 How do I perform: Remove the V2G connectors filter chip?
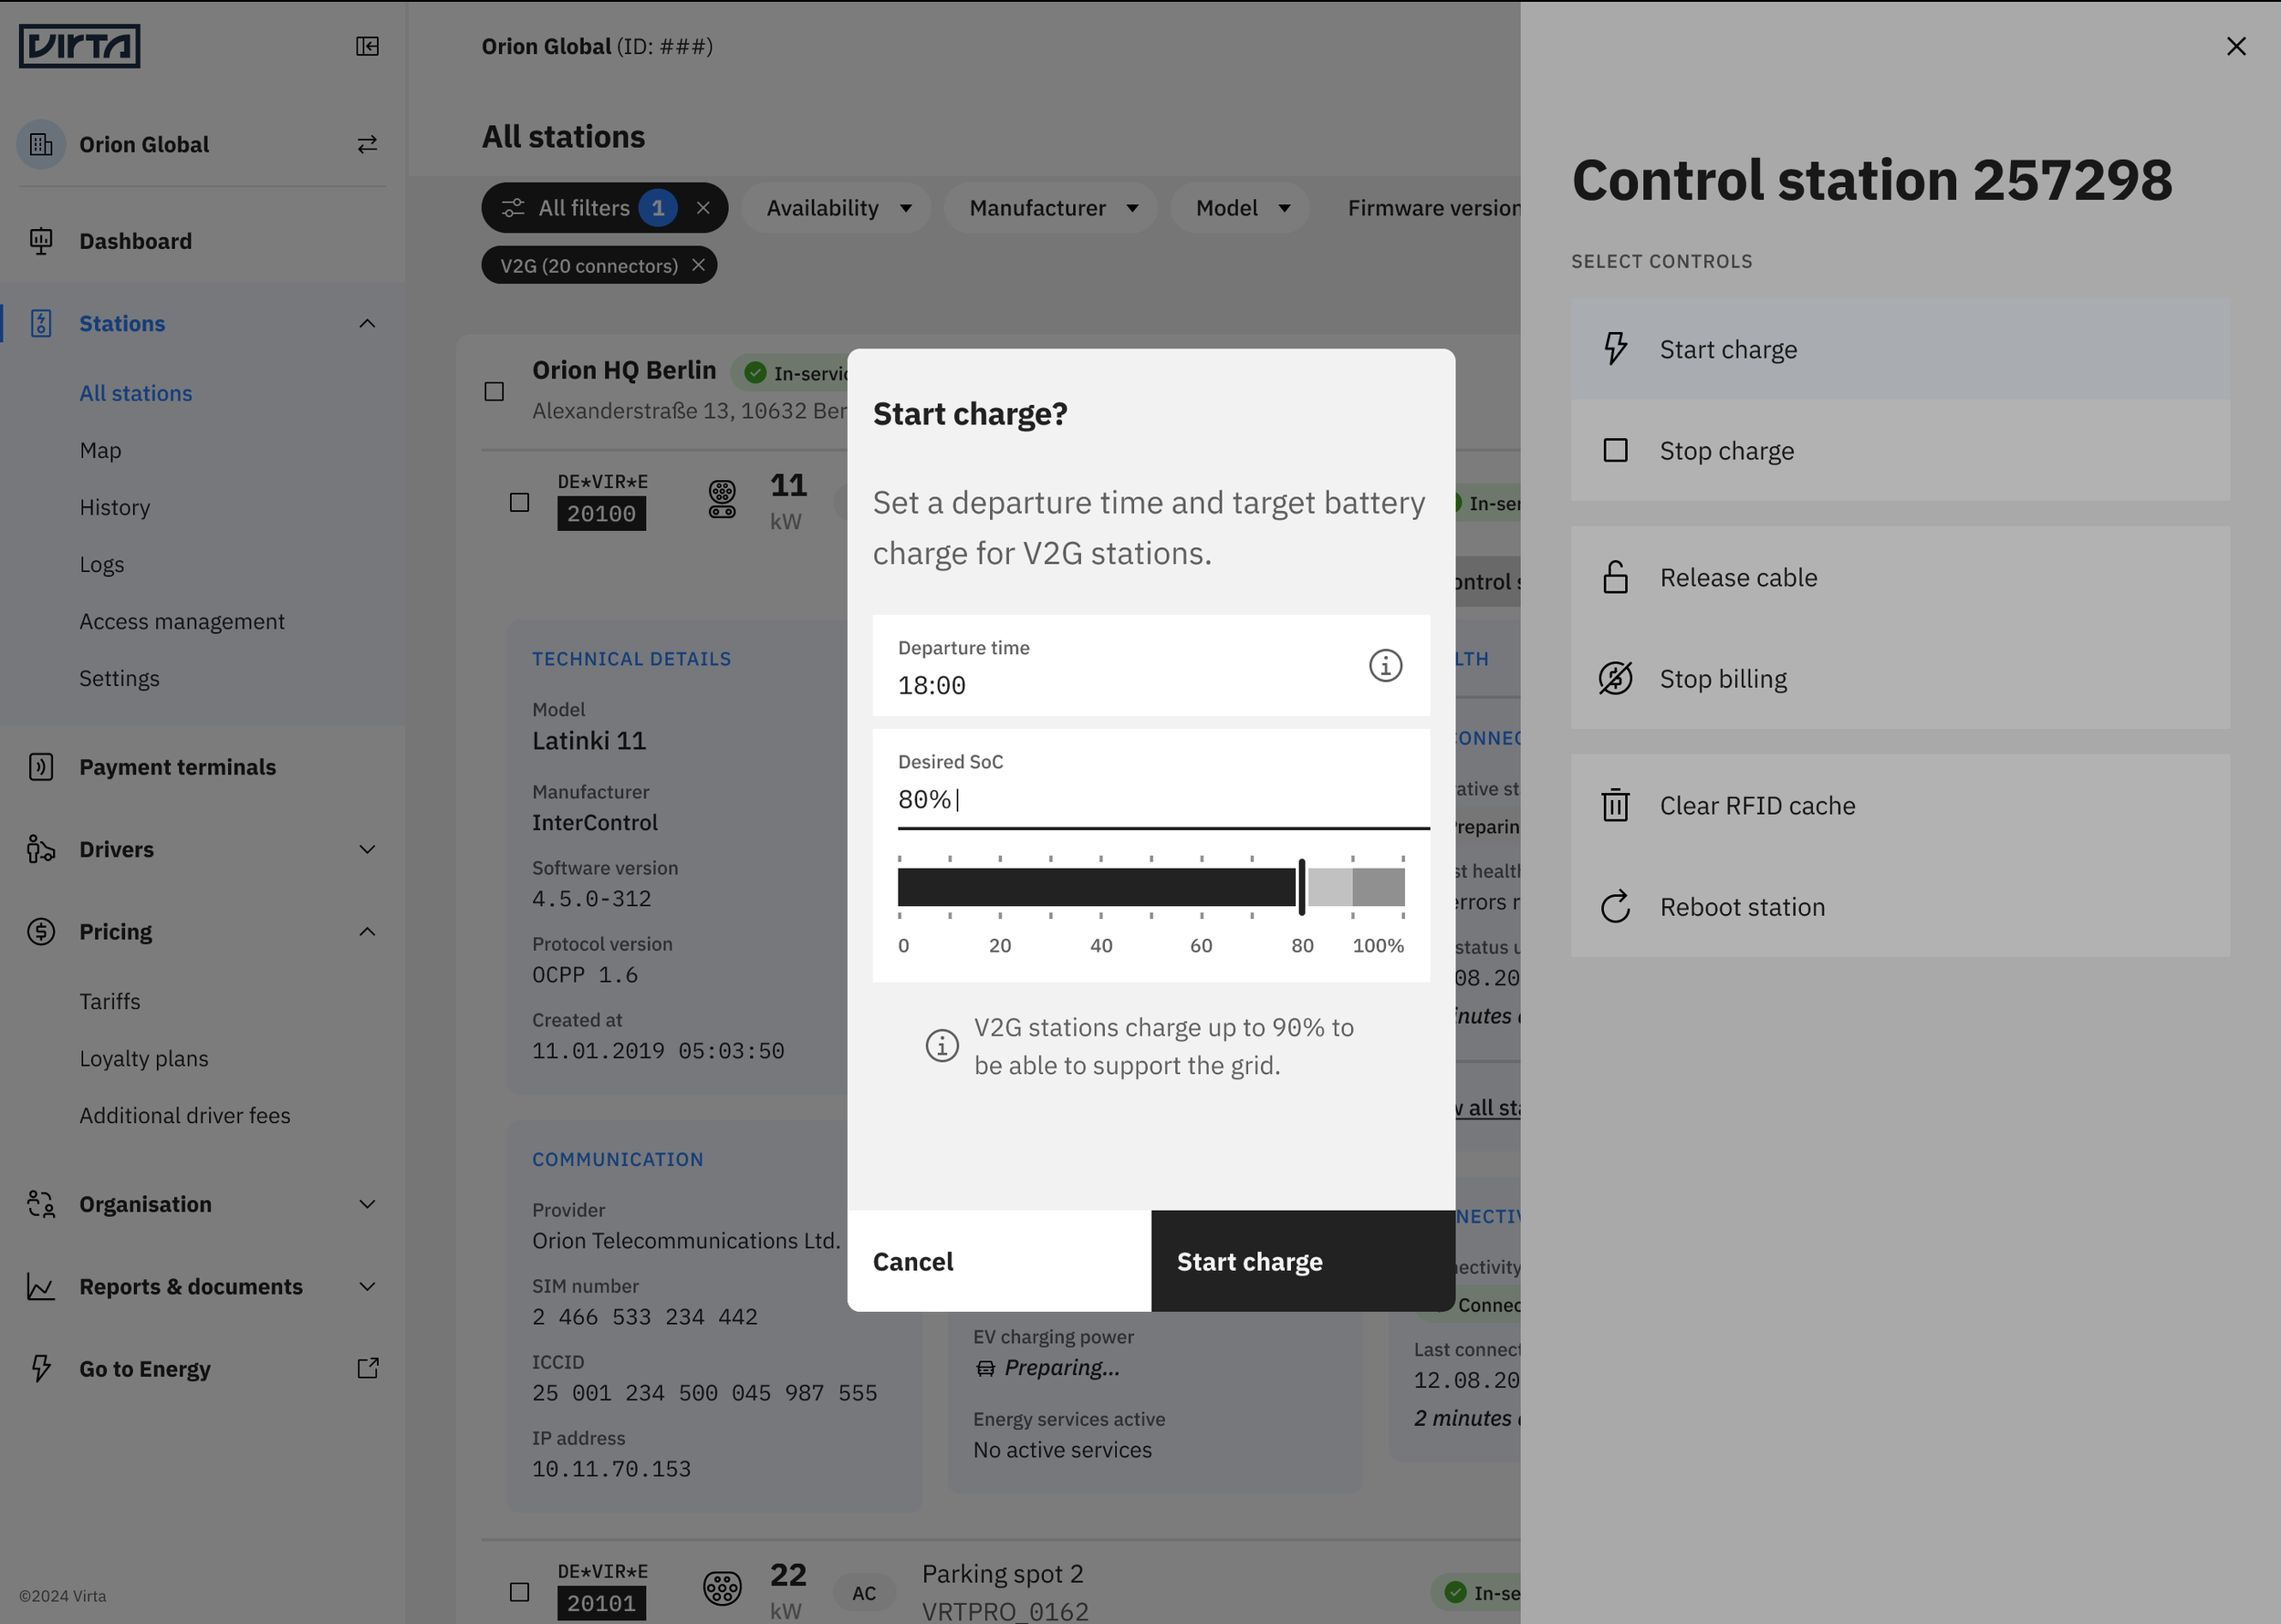click(699, 265)
